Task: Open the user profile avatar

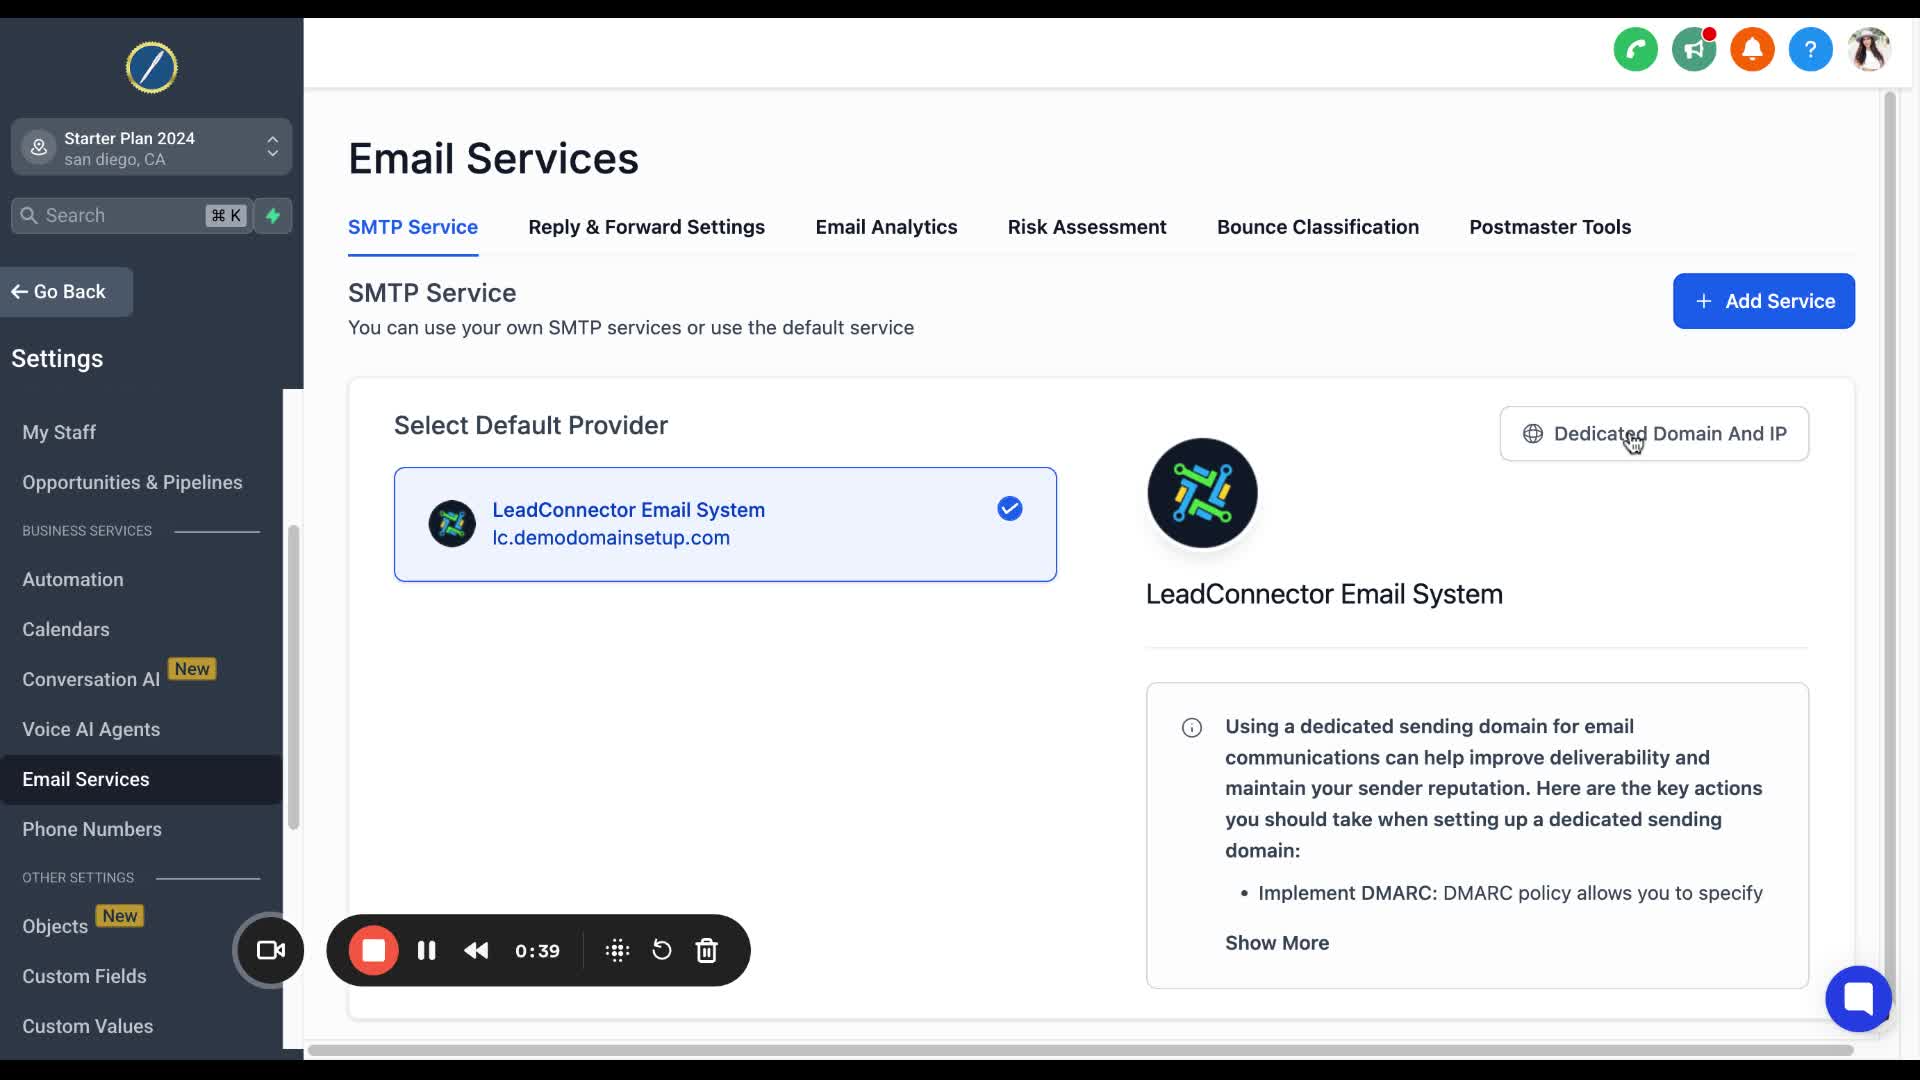Action: pos(1869,49)
